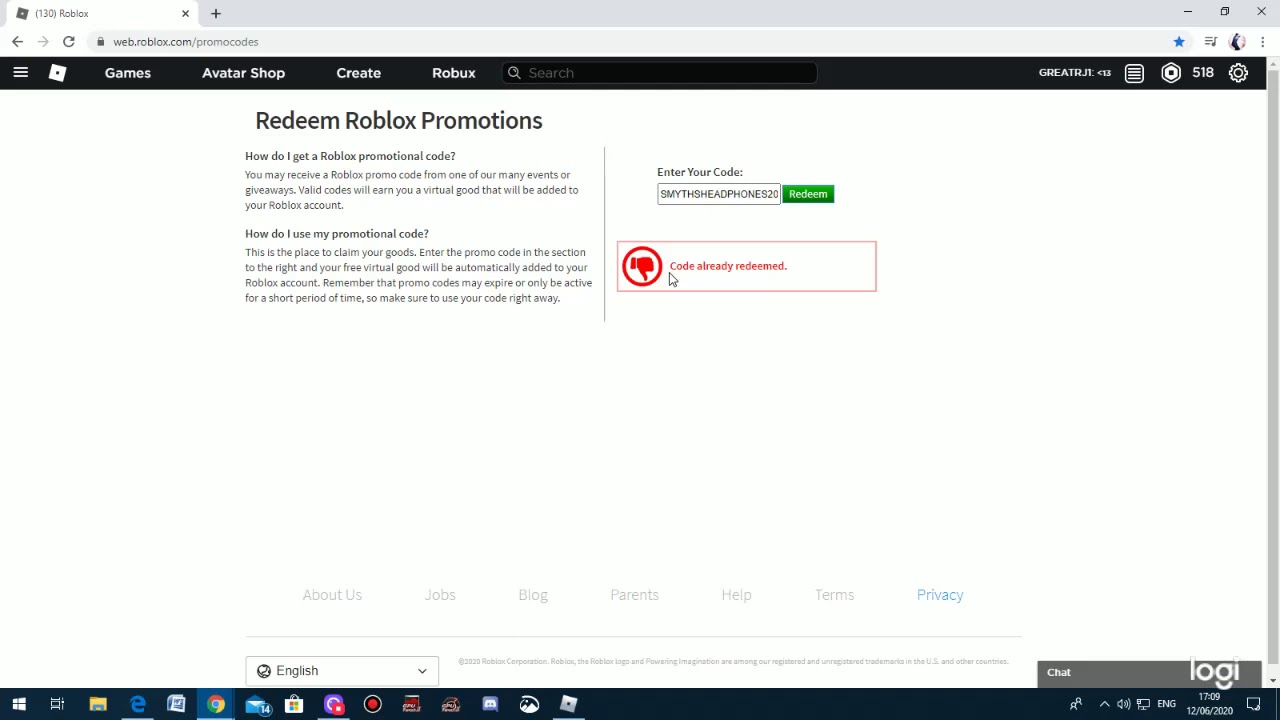Click the Chrome profile avatar
This screenshot has height=720, width=1280.
(x=1237, y=41)
